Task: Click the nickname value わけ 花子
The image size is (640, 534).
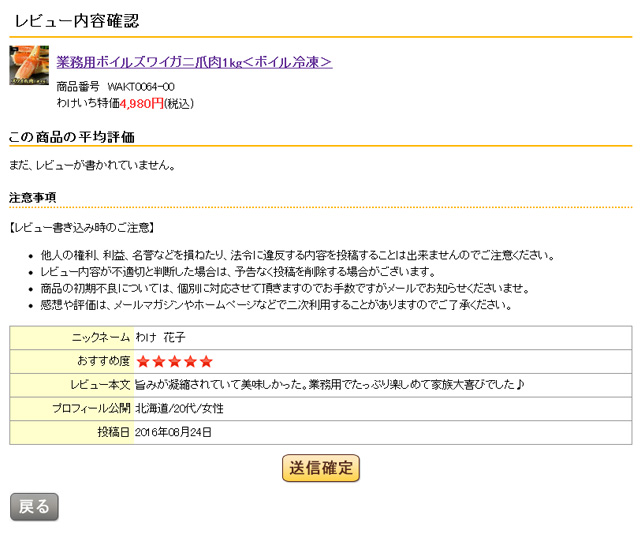Action: click(160, 338)
